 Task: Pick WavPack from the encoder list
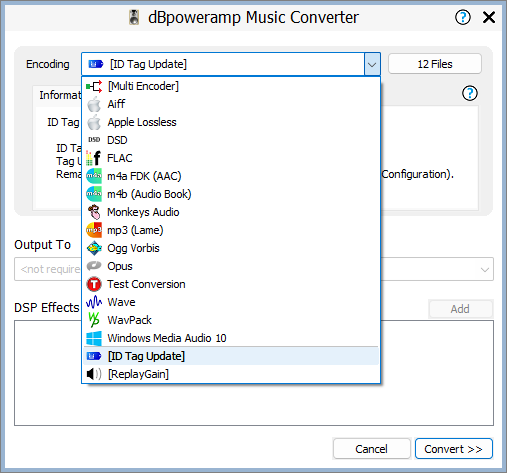click(x=231, y=320)
